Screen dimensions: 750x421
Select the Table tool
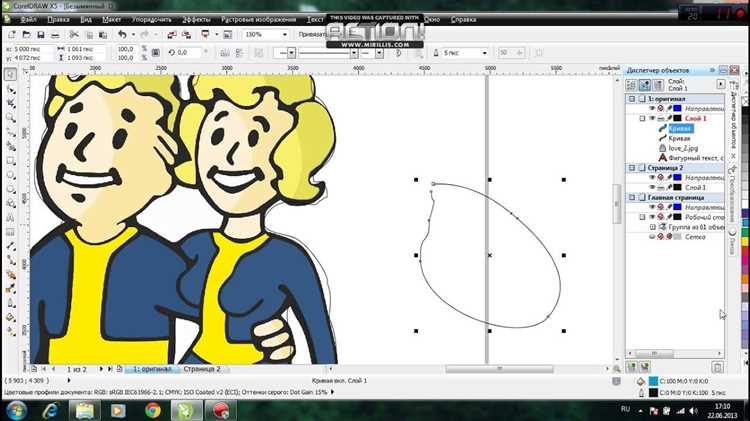(11, 232)
